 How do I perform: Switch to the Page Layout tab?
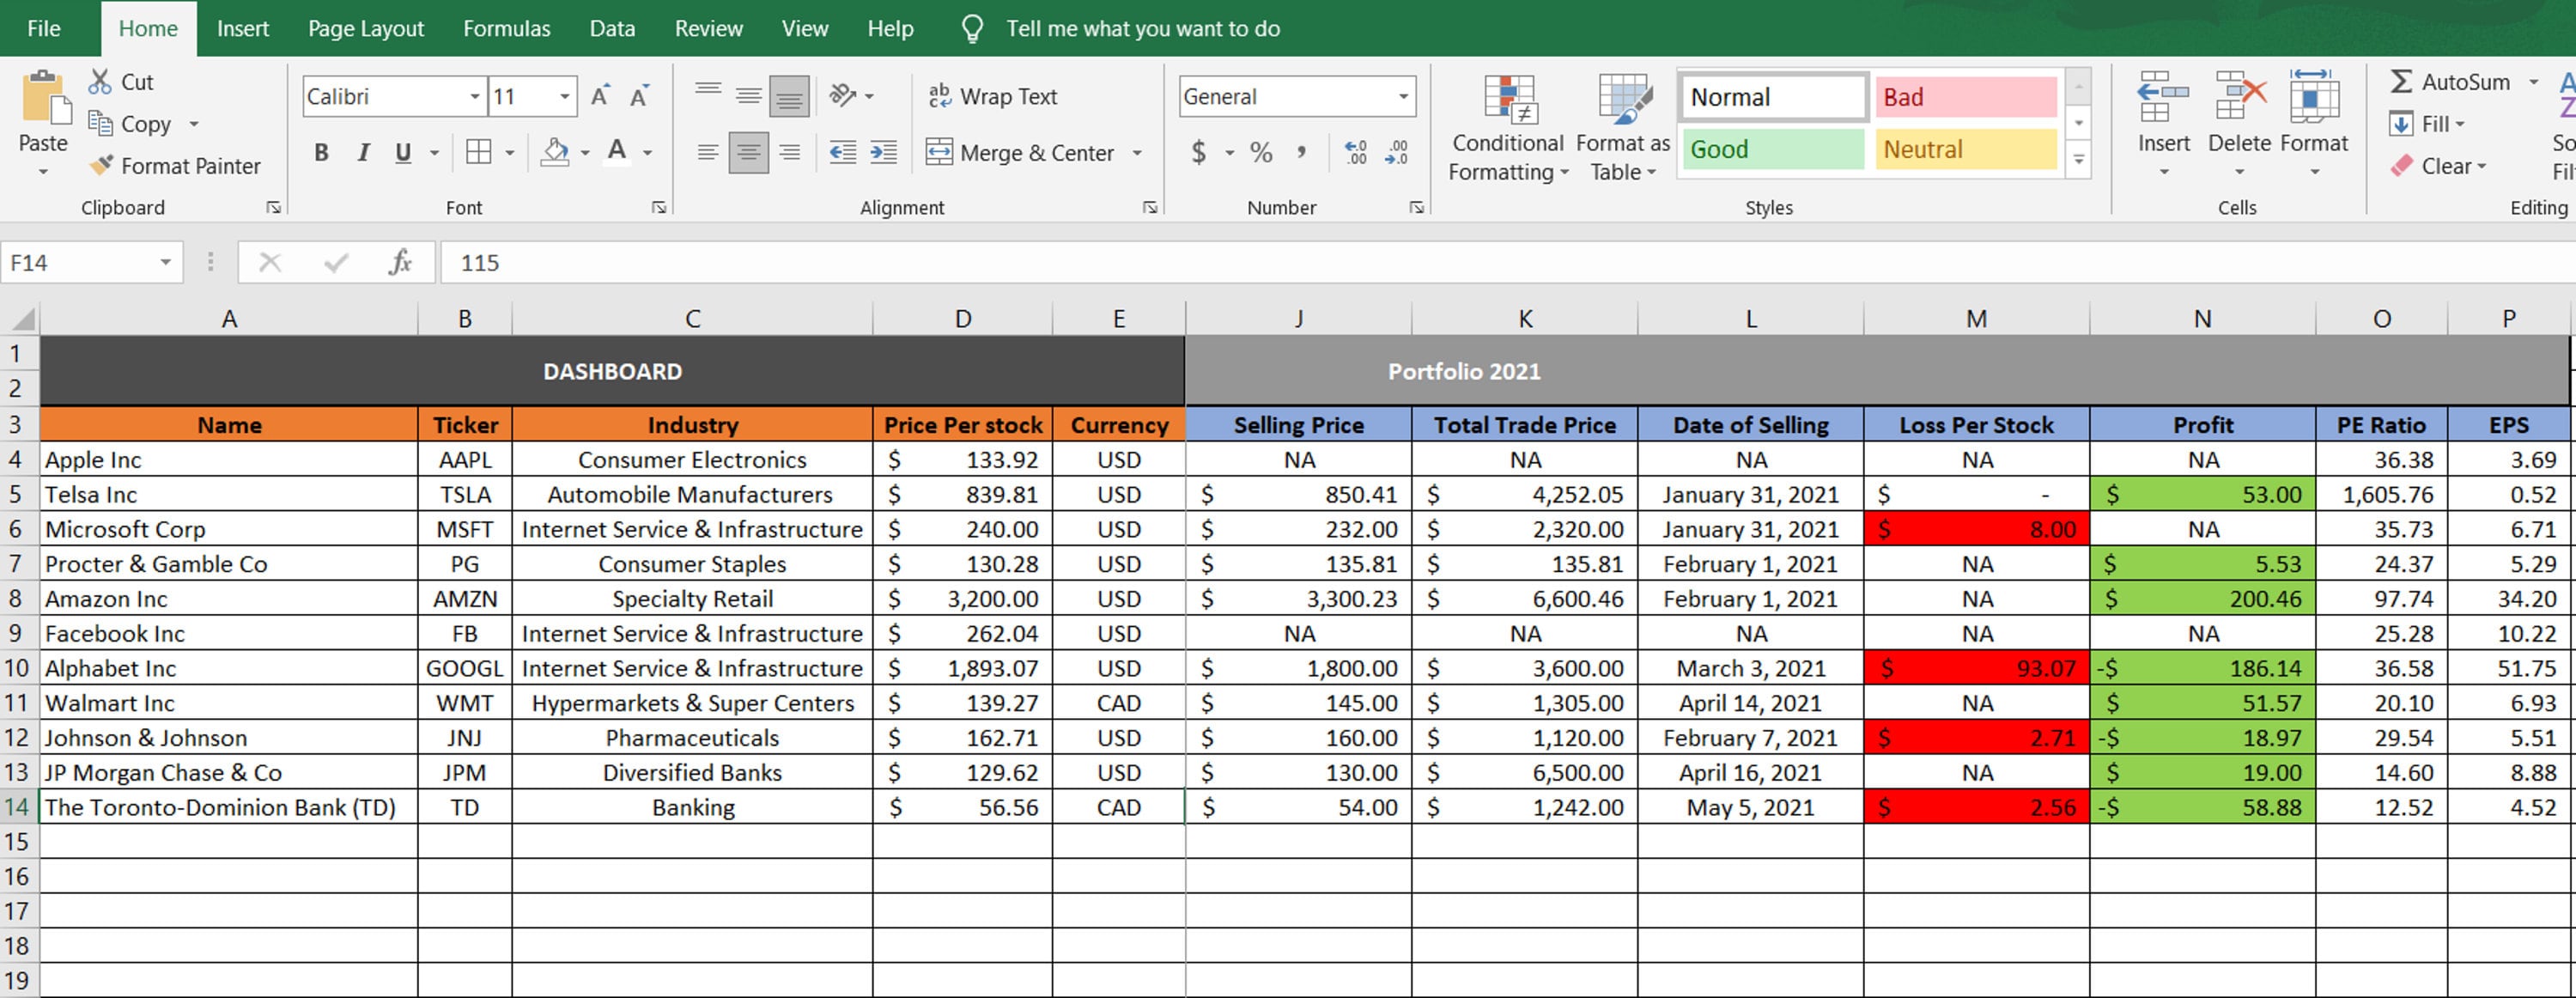coord(366,28)
